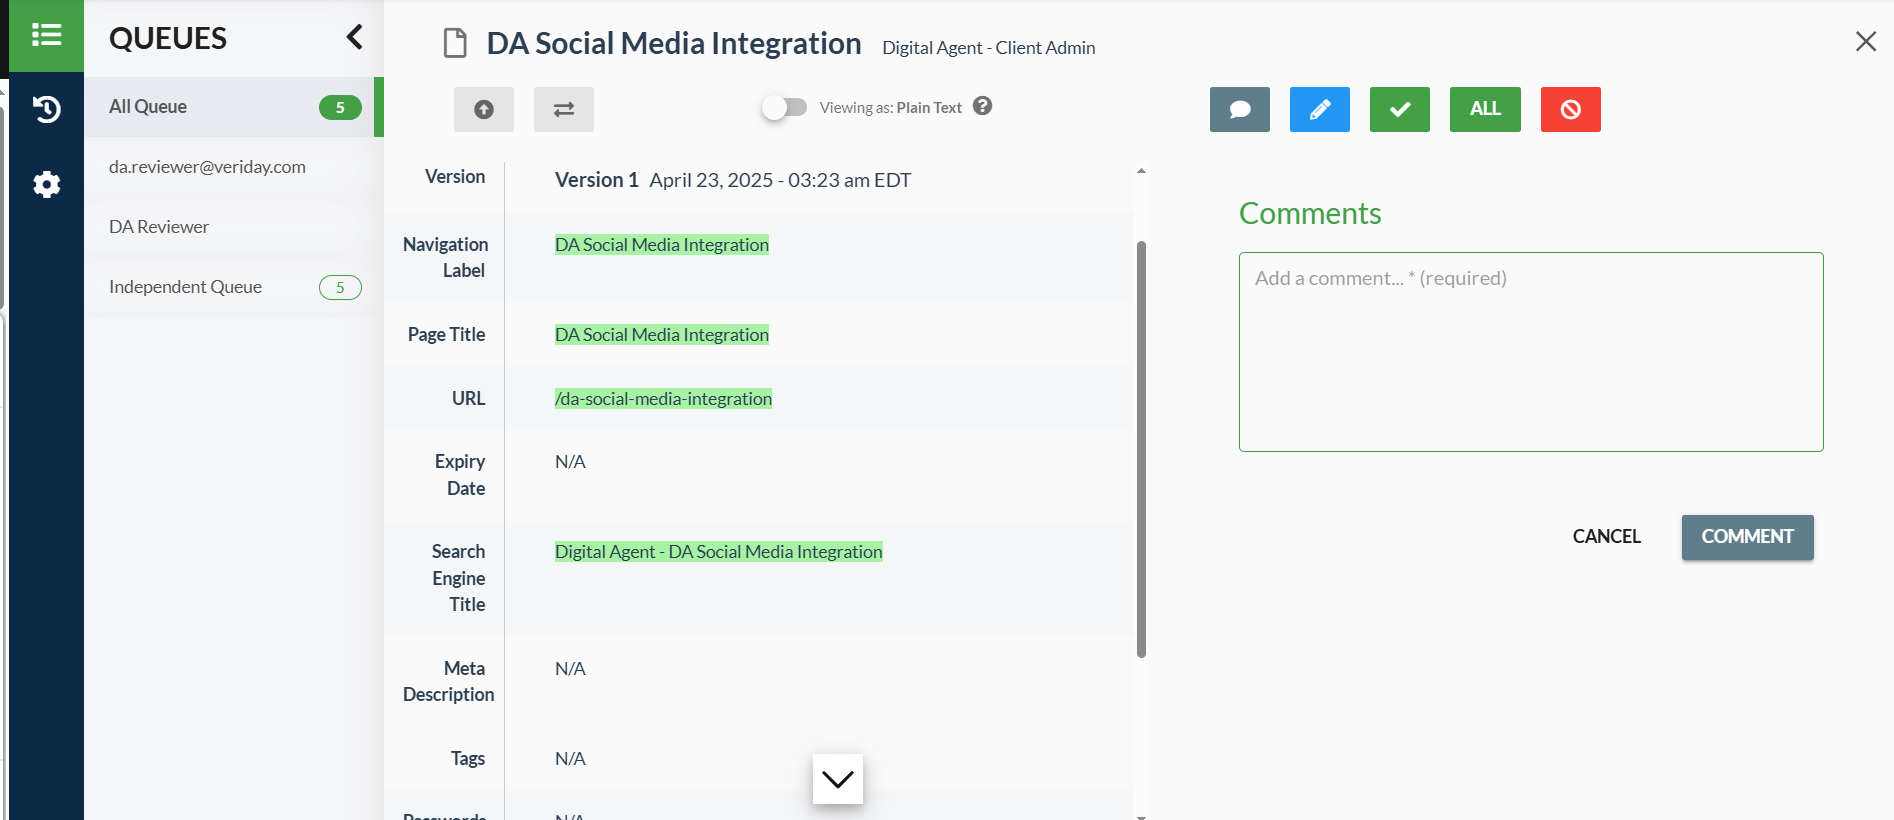Click the scroll-down chevron button
The width and height of the screenshot is (1894, 820).
click(x=838, y=779)
